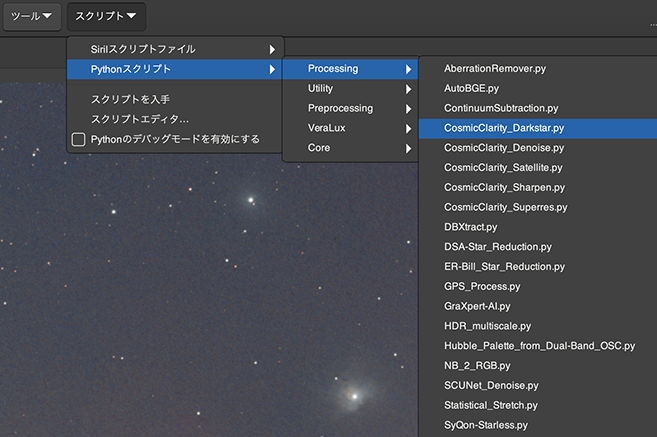Image resolution: width=657 pixels, height=437 pixels.
Task: Run AberrationRemover.py script
Action: pyautogui.click(x=494, y=68)
